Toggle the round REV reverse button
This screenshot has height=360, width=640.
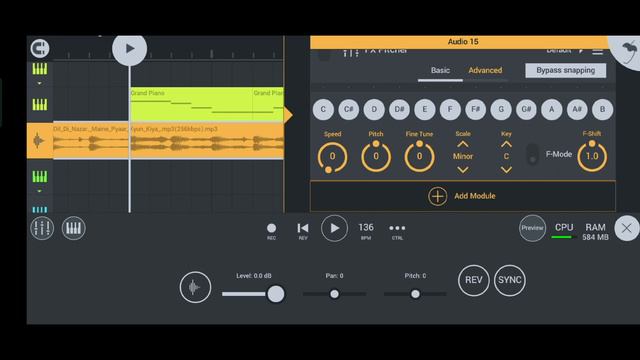click(473, 280)
